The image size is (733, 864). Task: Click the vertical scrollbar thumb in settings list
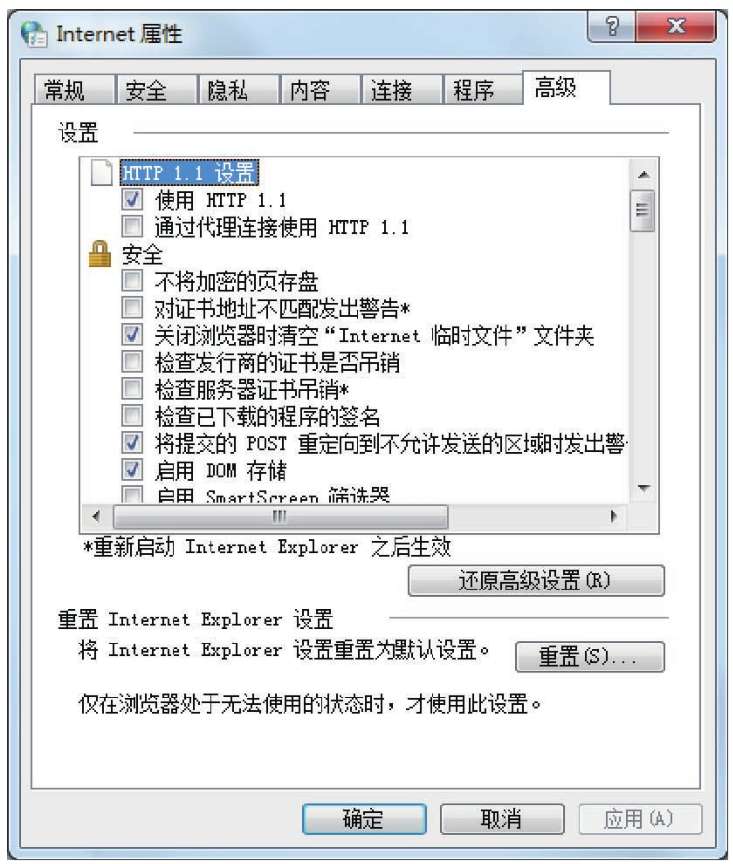[x=643, y=210]
